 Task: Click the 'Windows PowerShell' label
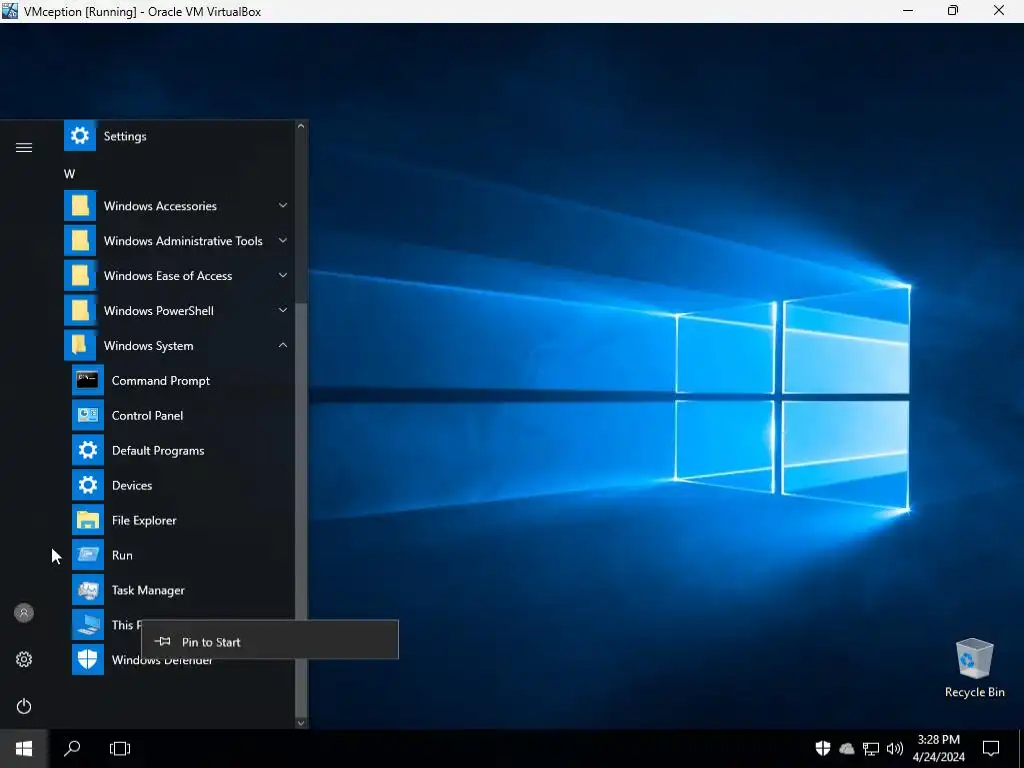tap(159, 311)
